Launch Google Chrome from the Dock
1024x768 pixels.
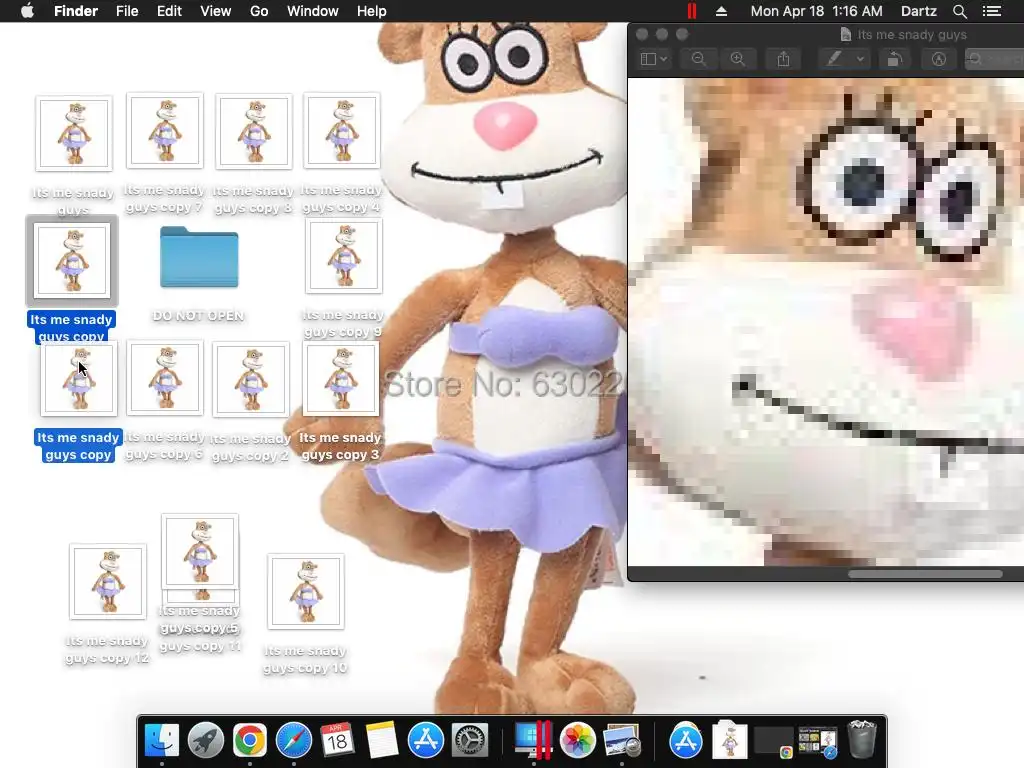pyautogui.click(x=249, y=741)
